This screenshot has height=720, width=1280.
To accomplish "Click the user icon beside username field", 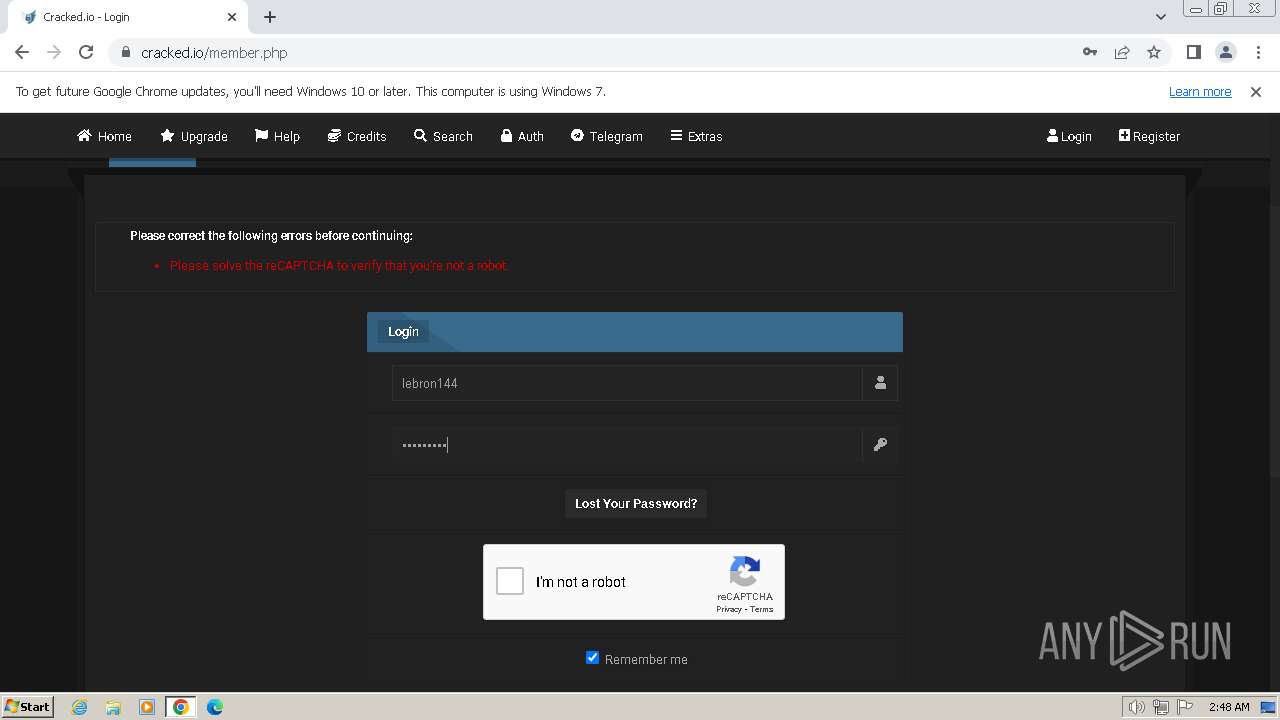I will pyautogui.click(x=880, y=383).
